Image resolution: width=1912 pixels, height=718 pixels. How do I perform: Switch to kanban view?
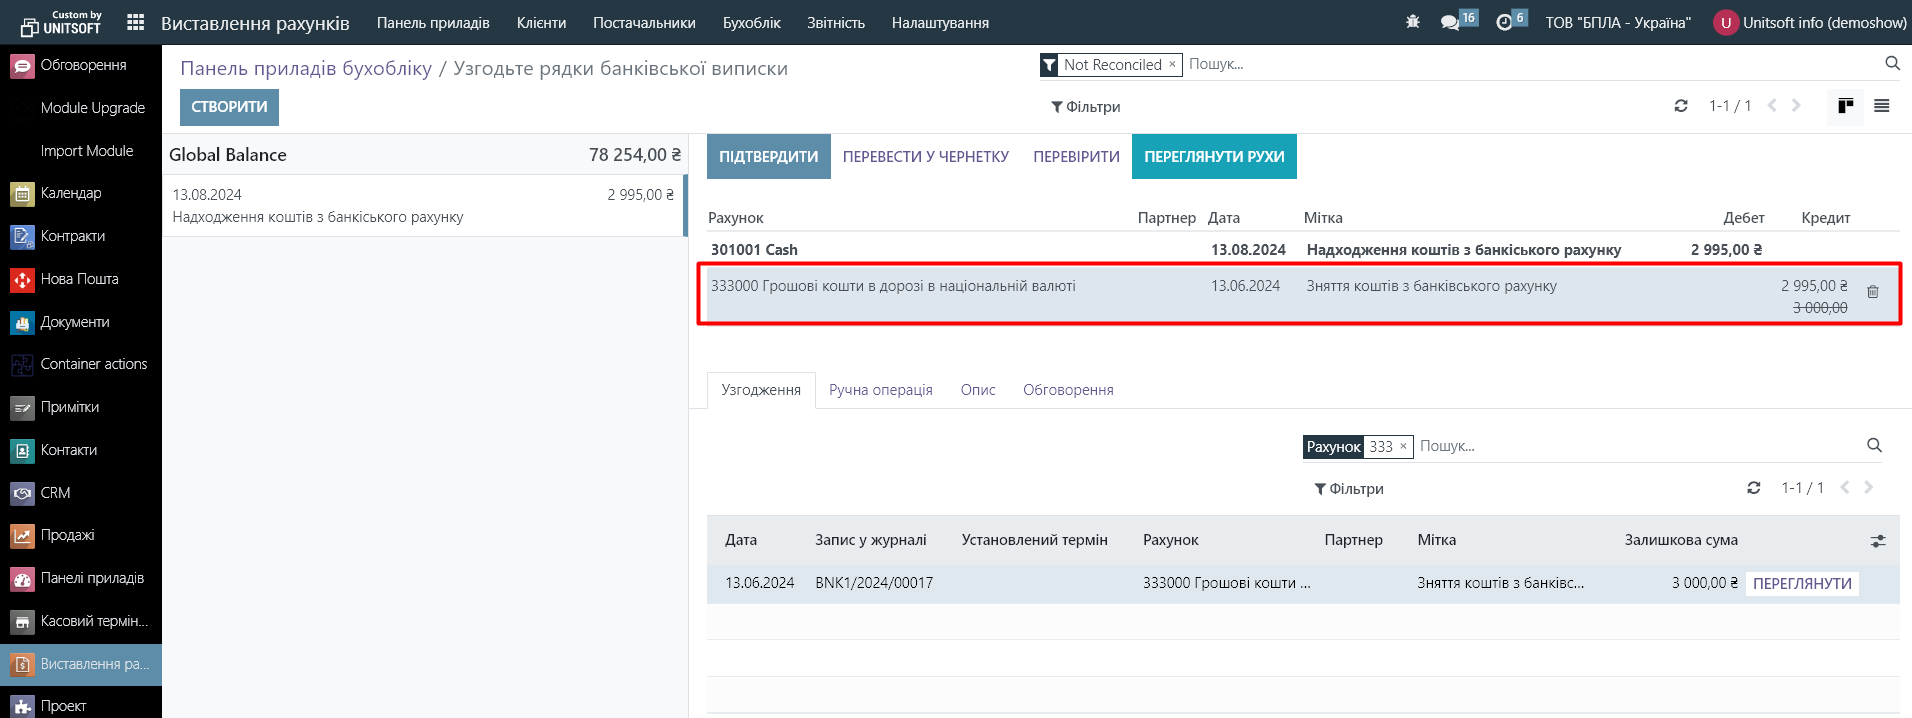[x=1846, y=106]
